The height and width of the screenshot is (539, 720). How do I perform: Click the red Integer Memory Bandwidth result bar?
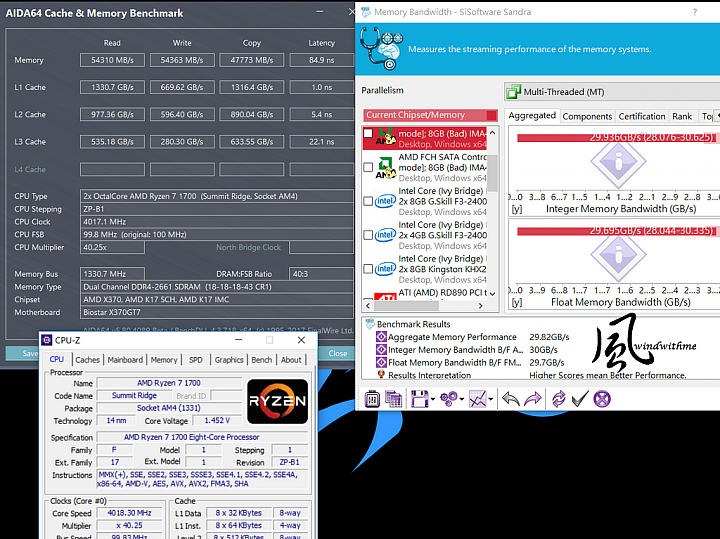616,137
